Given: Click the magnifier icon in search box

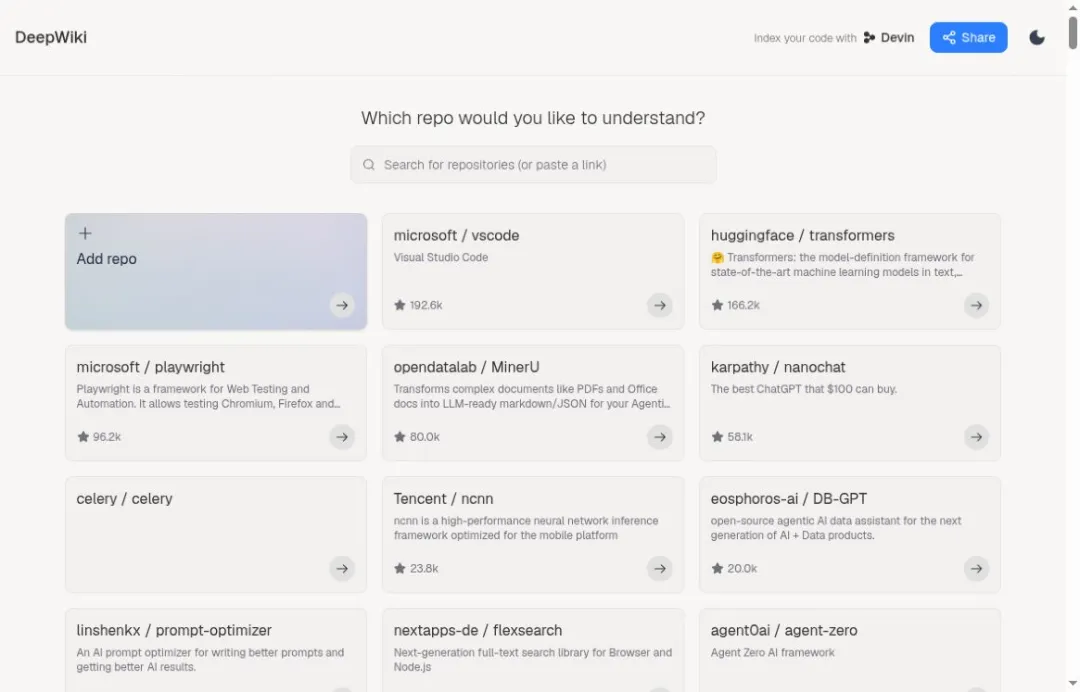Looking at the screenshot, I should click(369, 165).
